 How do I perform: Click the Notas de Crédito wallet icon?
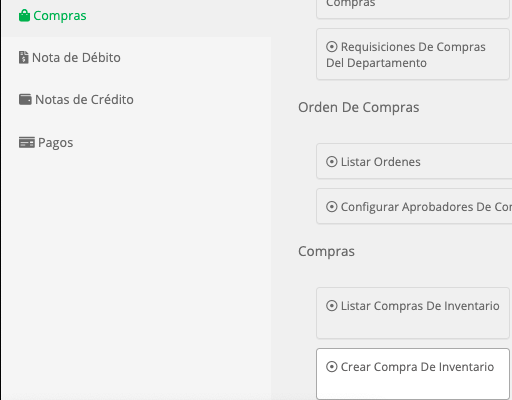(x=25, y=99)
